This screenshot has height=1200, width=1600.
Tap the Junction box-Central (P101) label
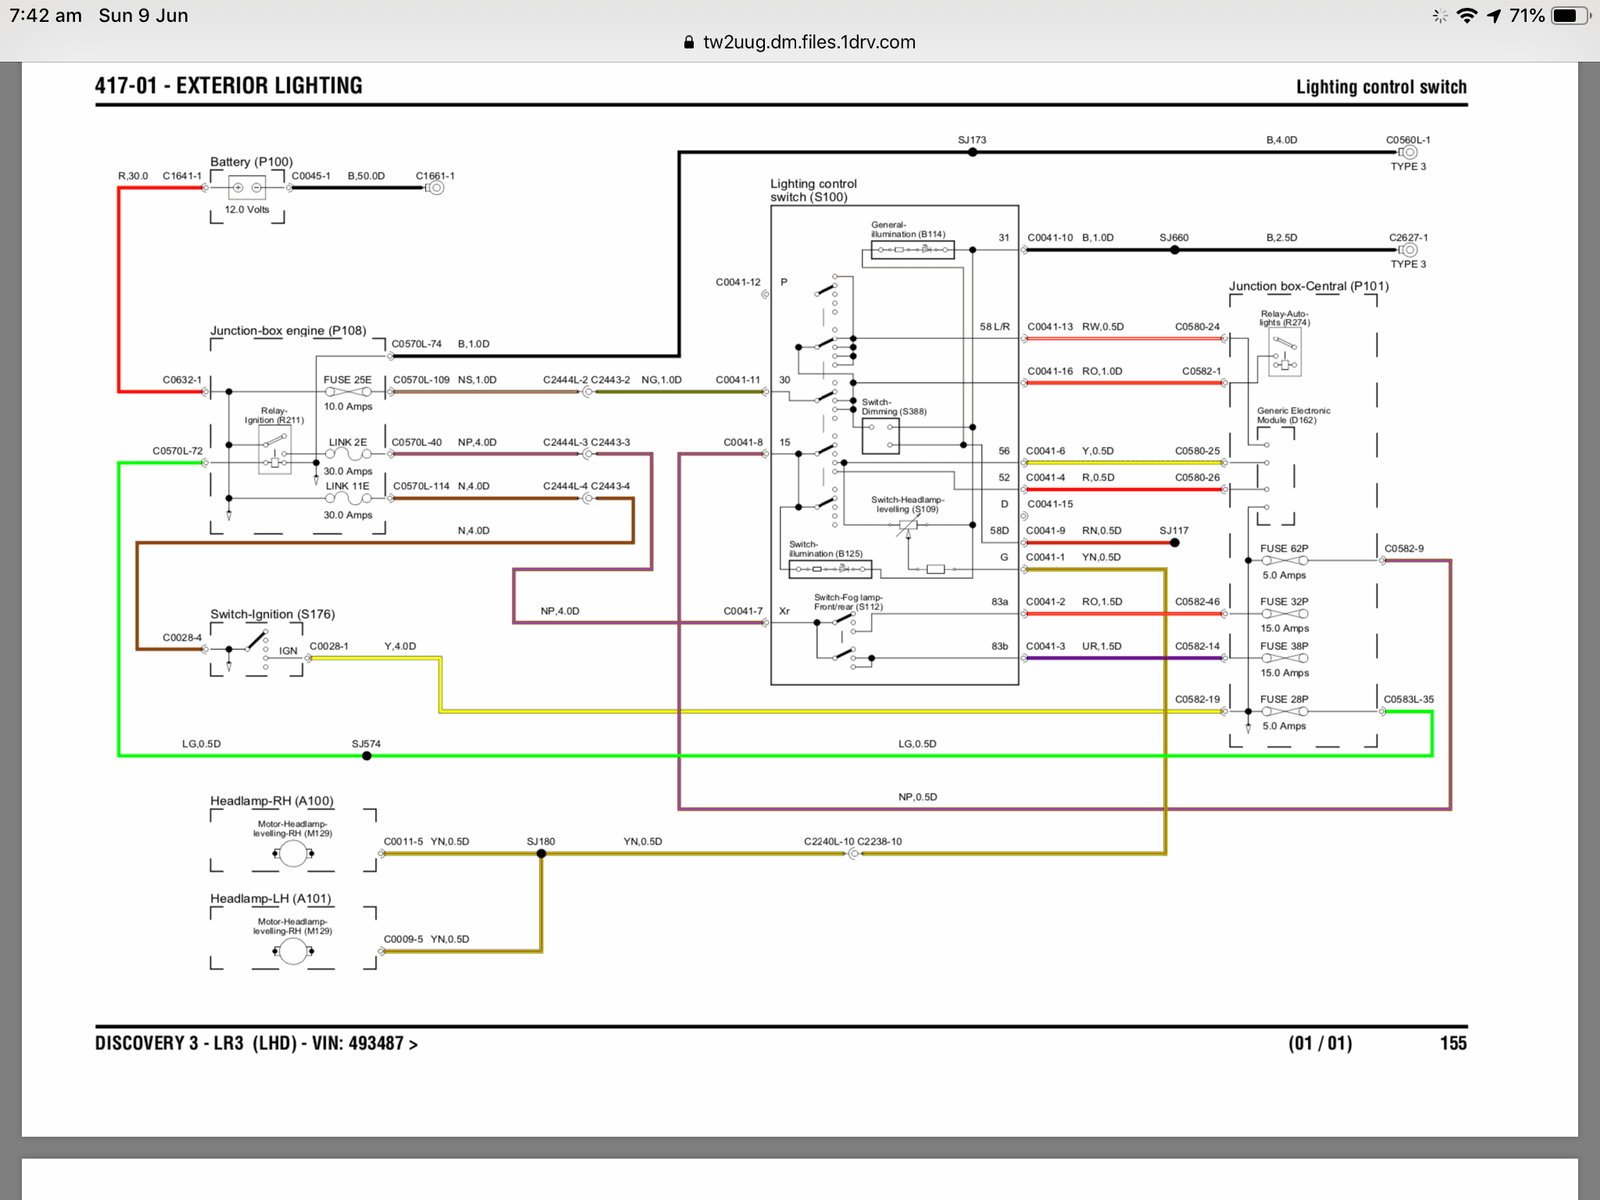coord(1309,286)
